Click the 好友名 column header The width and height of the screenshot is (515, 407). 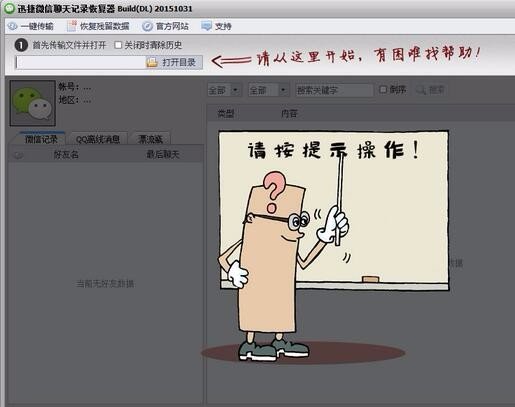click(66, 155)
